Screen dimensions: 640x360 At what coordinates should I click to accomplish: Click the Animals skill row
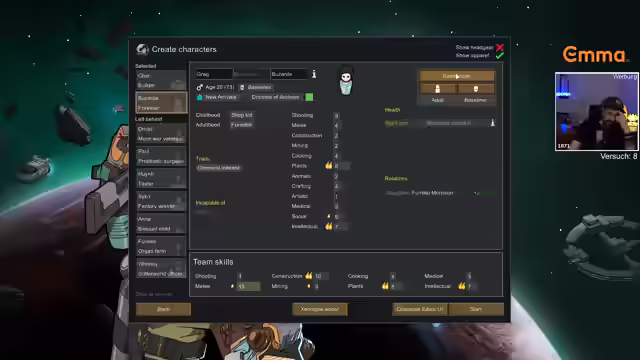pyautogui.click(x=320, y=176)
